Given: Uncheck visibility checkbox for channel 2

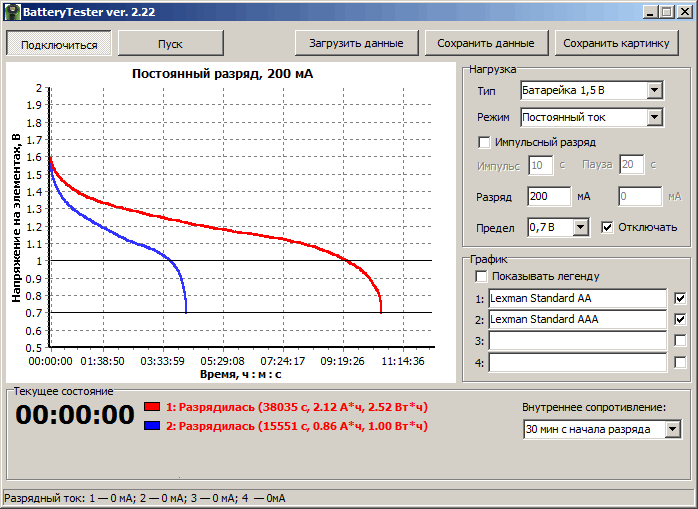Looking at the screenshot, I should tap(680, 319).
